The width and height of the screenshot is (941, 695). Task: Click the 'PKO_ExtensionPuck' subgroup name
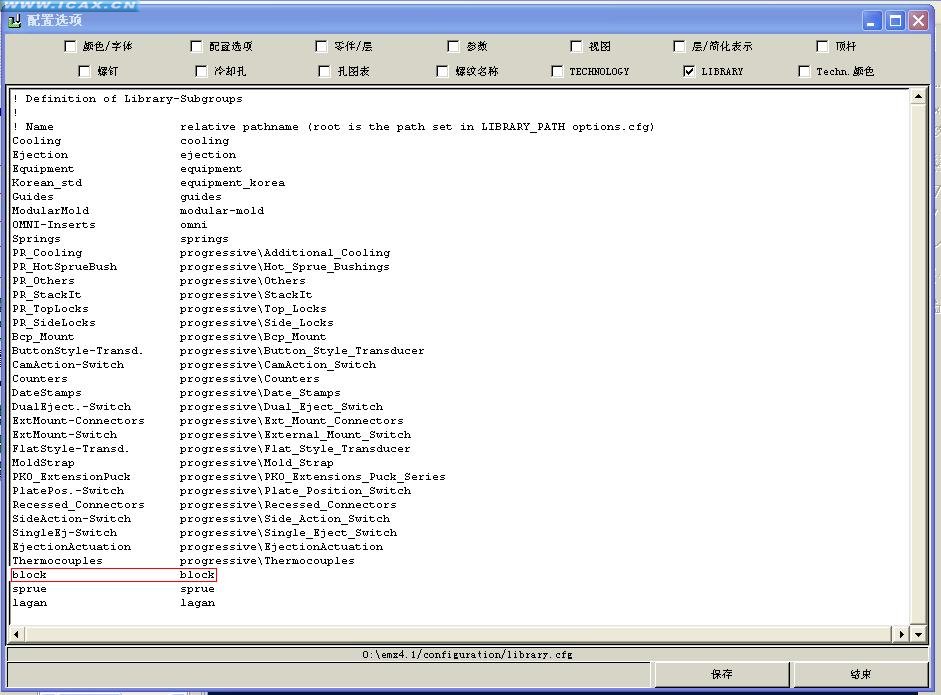[71, 477]
